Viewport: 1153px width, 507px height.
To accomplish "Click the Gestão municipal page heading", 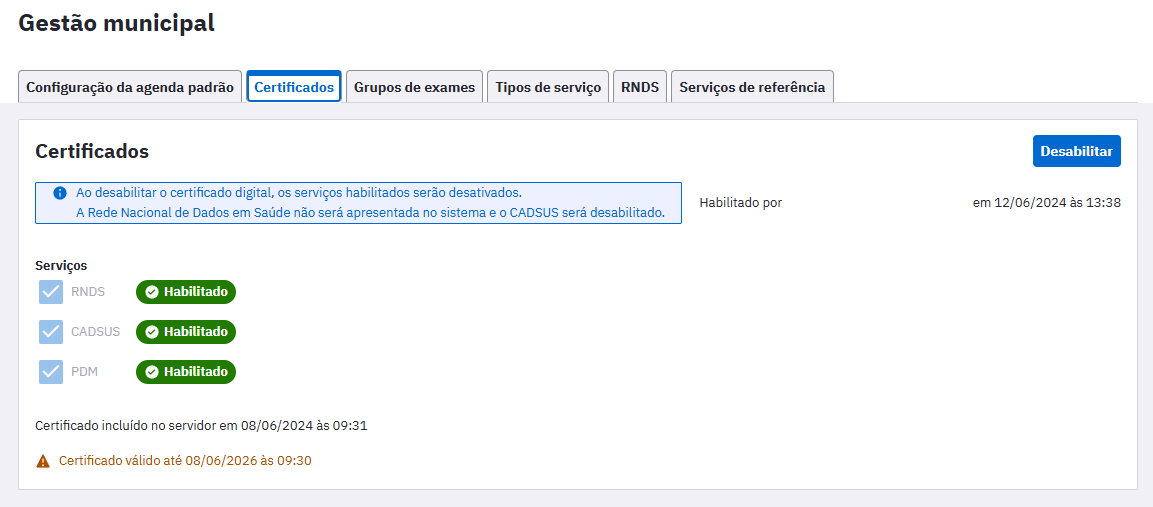I will click(x=117, y=23).
